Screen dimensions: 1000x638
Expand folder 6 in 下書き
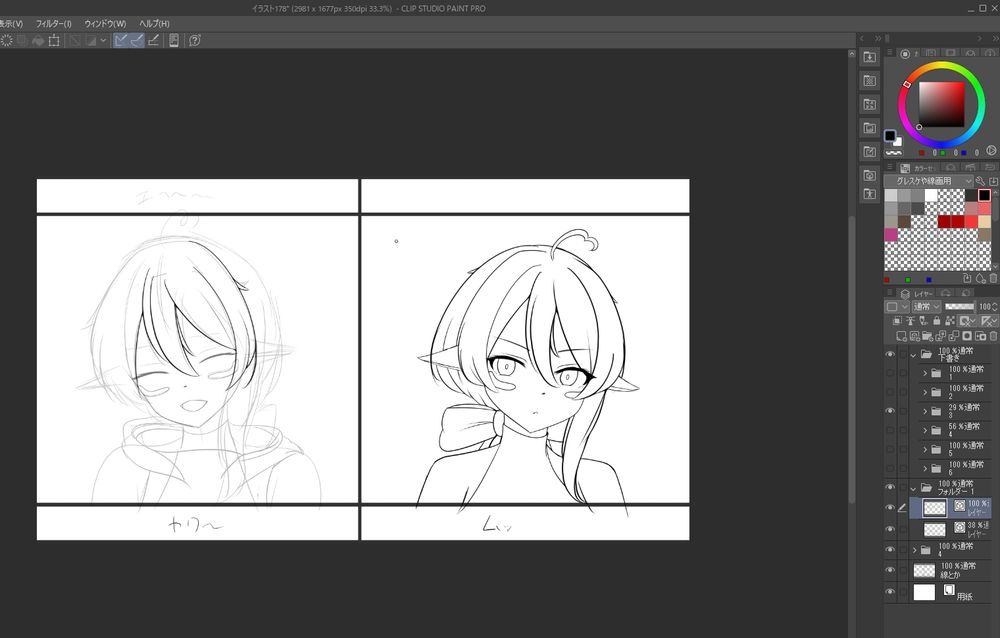tap(925, 469)
